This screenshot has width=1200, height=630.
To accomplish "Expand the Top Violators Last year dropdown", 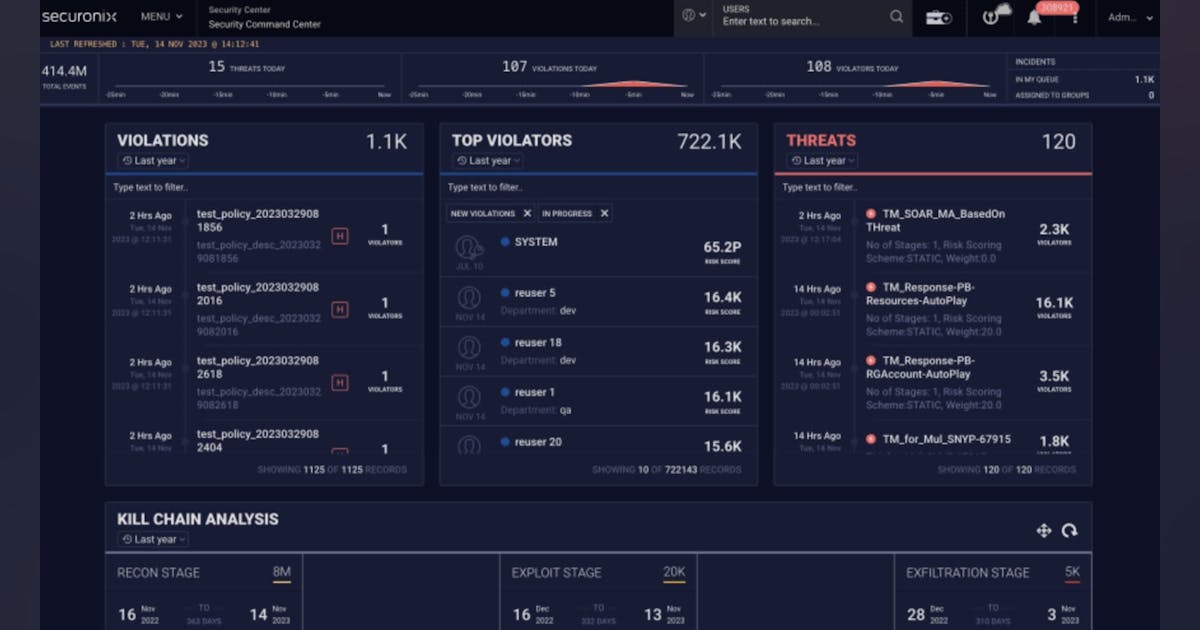I will click(x=488, y=161).
